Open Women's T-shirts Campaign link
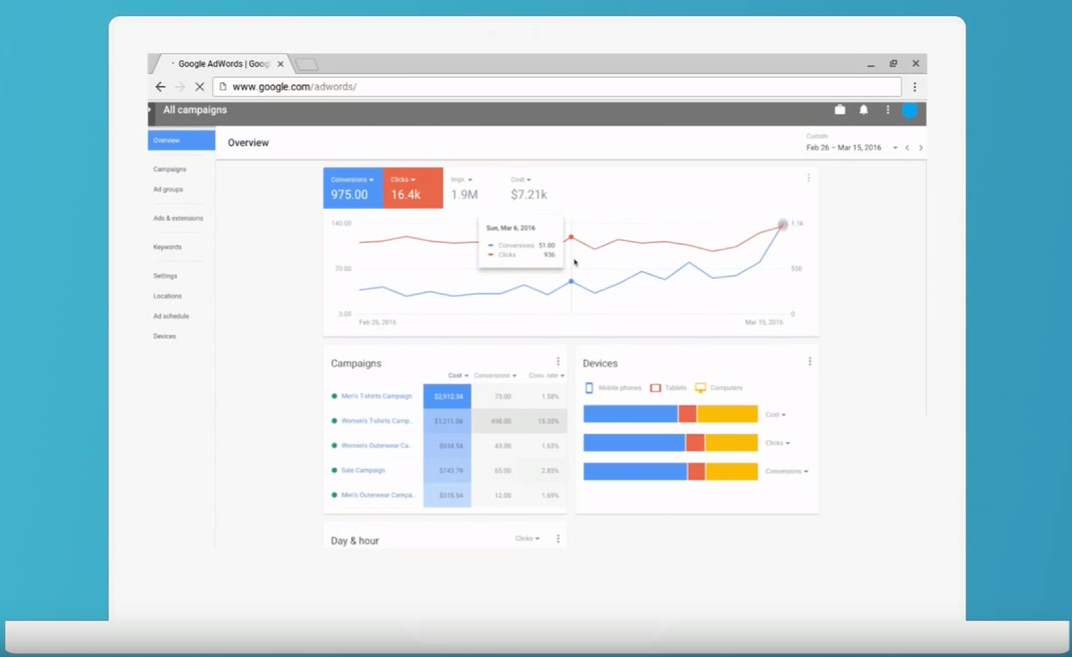The image size is (1072, 657). [377, 421]
